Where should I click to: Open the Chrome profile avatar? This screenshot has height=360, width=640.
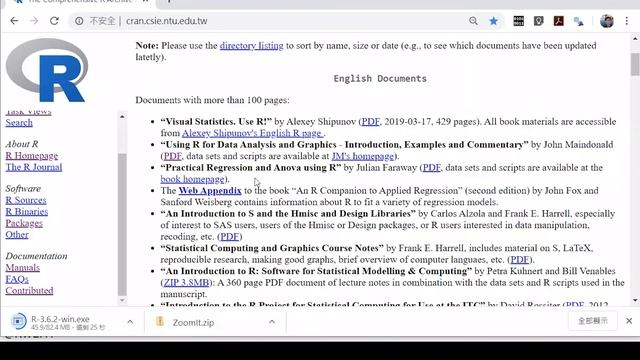(607, 21)
